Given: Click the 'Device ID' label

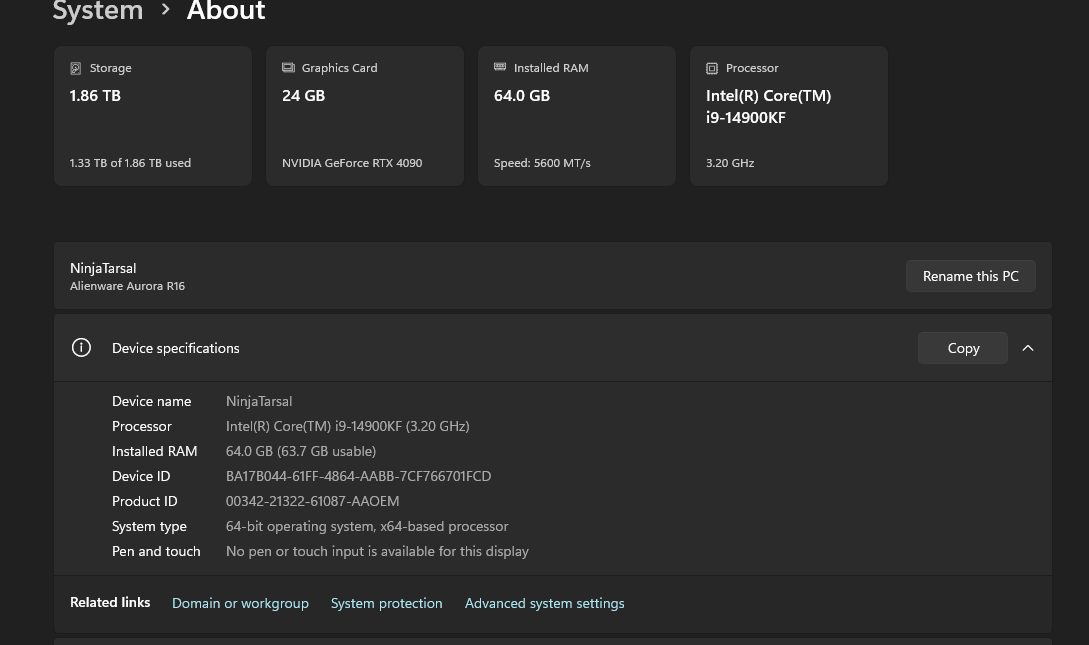Looking at the screenshot, I should pyautogui.click(x=141, y=476).
